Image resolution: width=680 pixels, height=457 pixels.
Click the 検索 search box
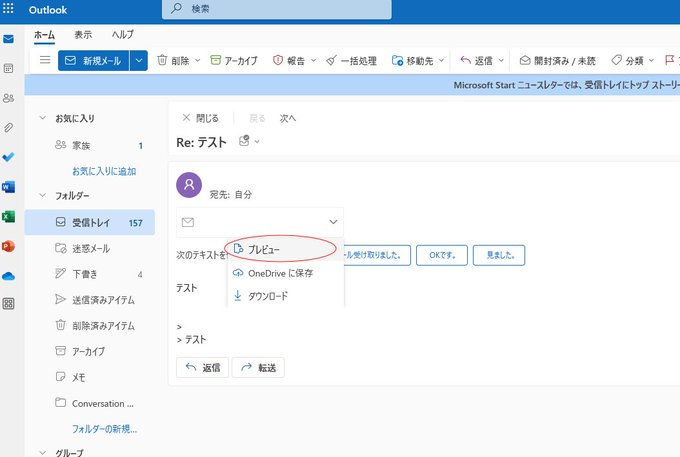click(277, 9)
